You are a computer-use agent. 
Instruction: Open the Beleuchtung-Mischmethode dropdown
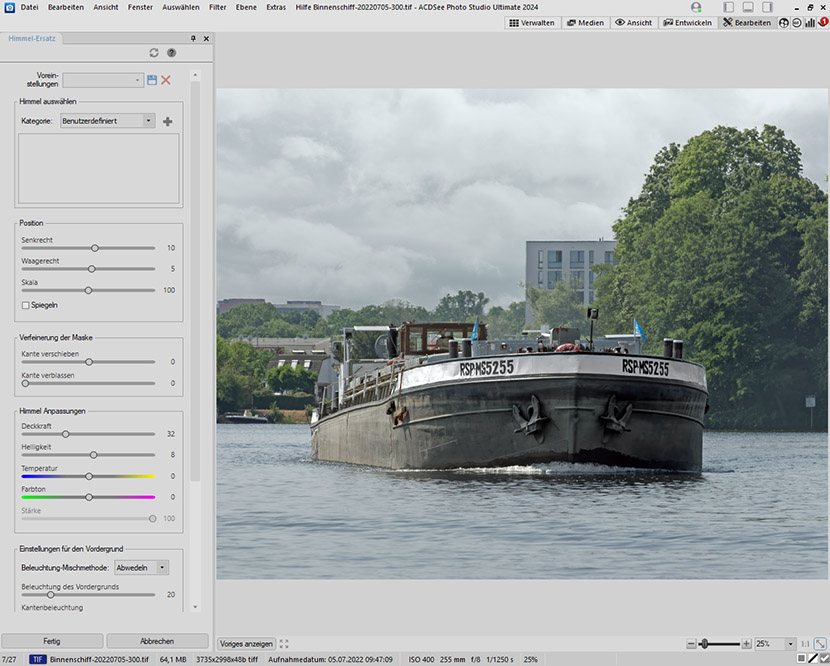[141, 567]
